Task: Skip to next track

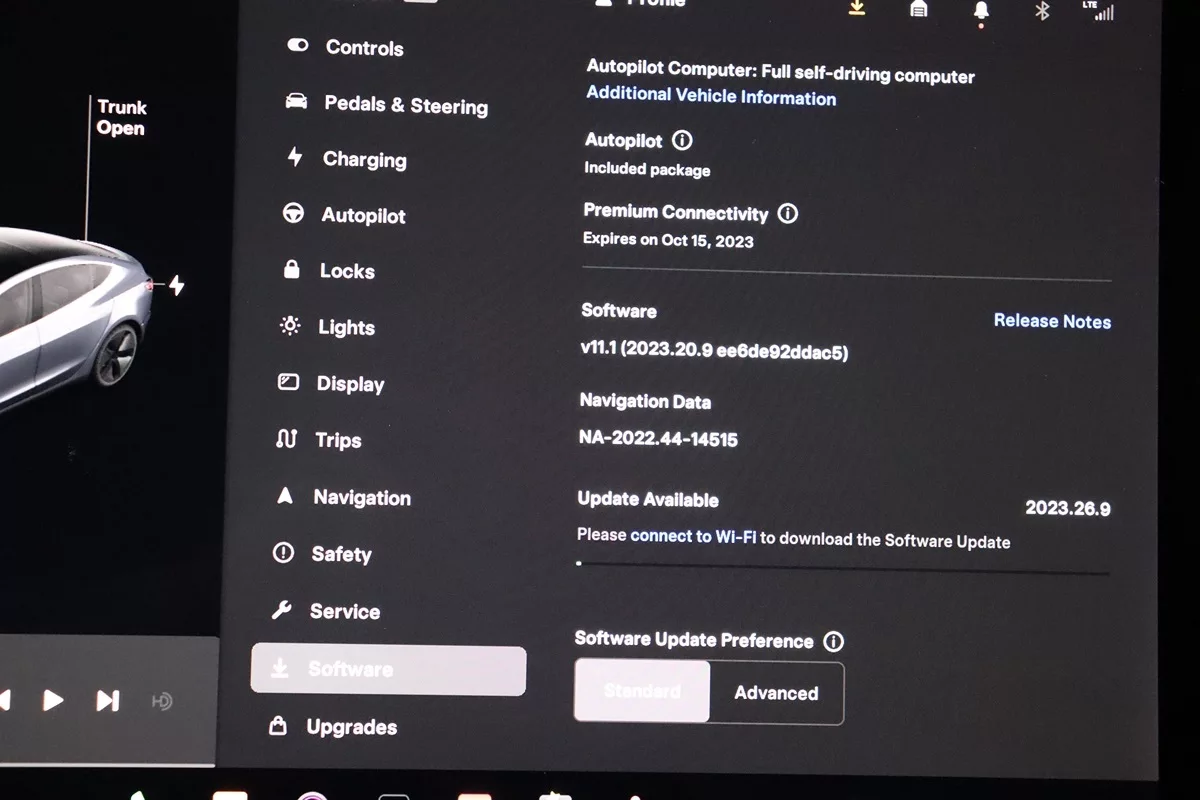Action: click(x=108, y=700)
